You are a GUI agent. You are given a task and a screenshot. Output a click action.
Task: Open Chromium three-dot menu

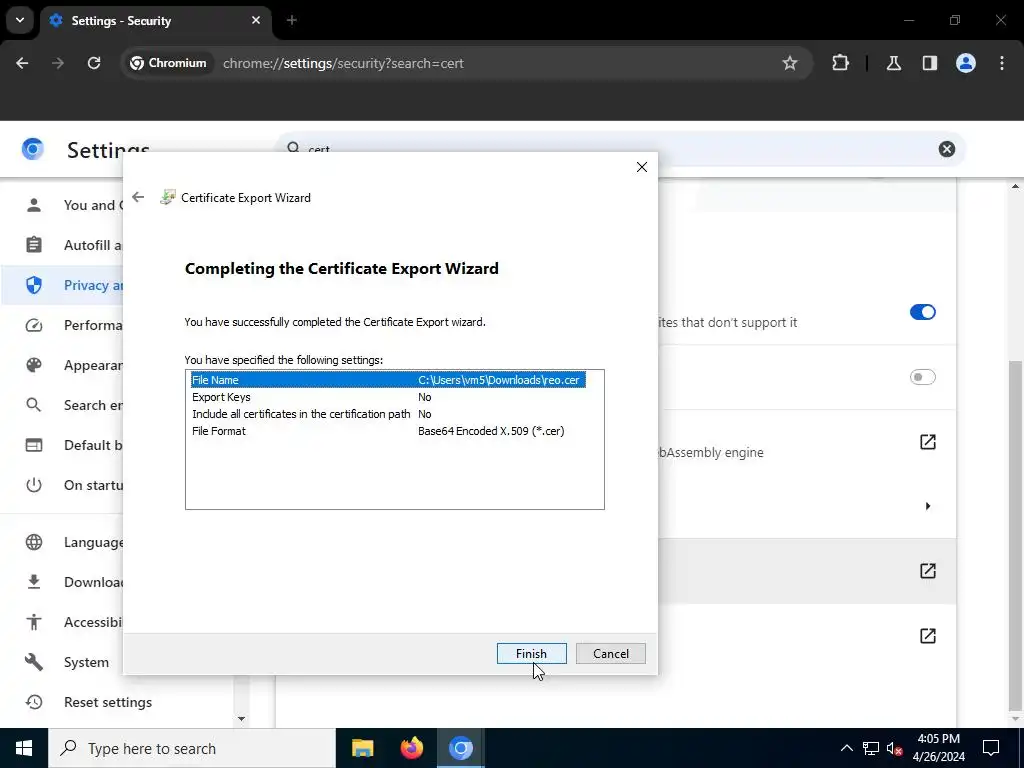(1002, 63)
